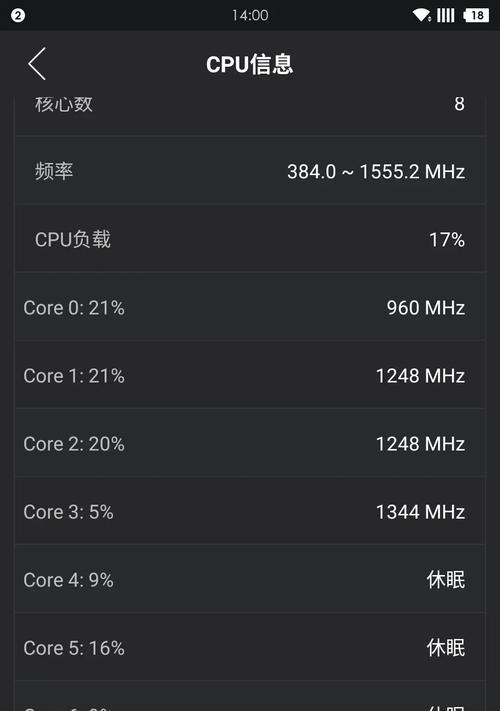Viewport: 500px width, 711px height.
Task: Tap the 960 MHz frequency value
Action: point(426,307)
